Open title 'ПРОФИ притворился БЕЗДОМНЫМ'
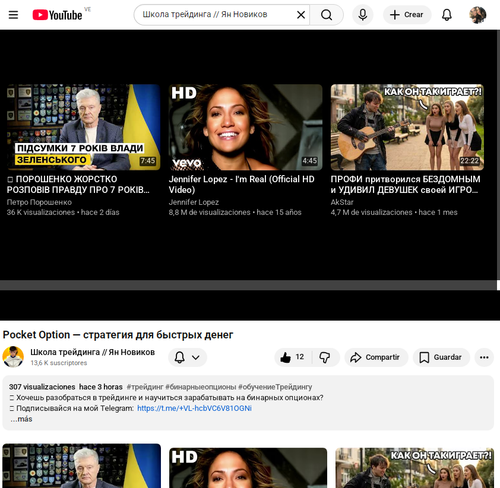This screenshot has width=500, height=488. point(405,184)
